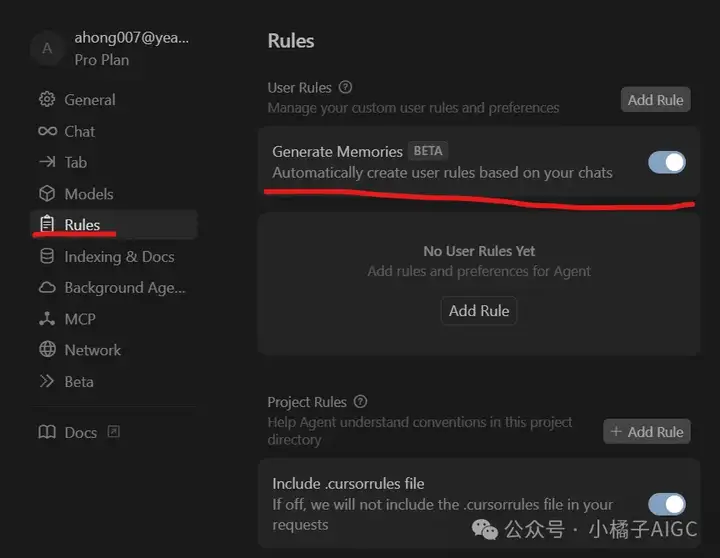The image size is (720, 558).
Task: Click Add Rule under No User Rules Yet
Action: (479, 311)
